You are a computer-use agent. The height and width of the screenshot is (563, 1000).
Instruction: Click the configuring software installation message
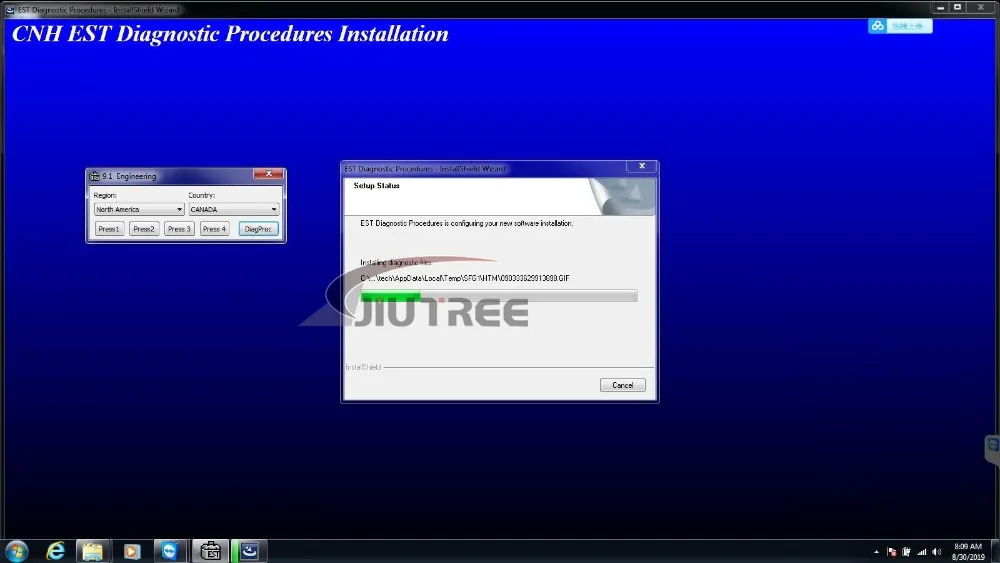point(466,223)
